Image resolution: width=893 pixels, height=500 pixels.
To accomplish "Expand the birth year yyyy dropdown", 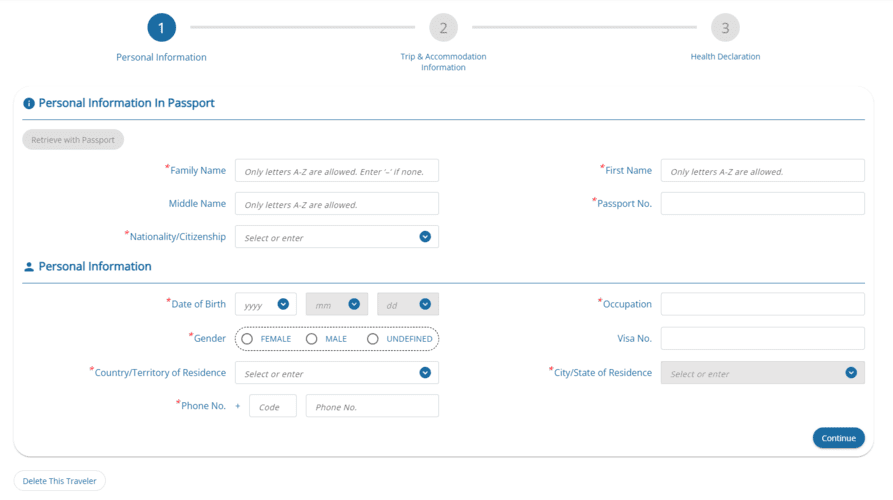I will (x=283, y=304).
